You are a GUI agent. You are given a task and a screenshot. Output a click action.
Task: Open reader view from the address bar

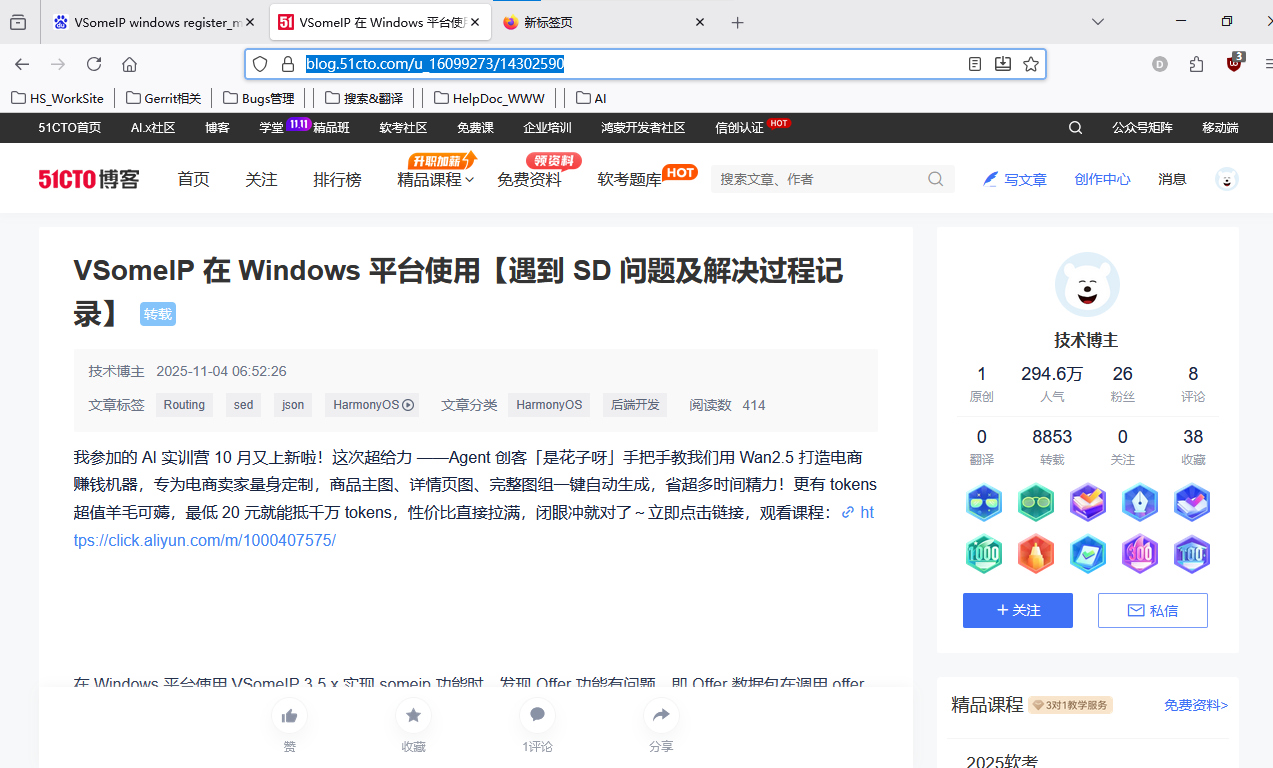[974, 64]
